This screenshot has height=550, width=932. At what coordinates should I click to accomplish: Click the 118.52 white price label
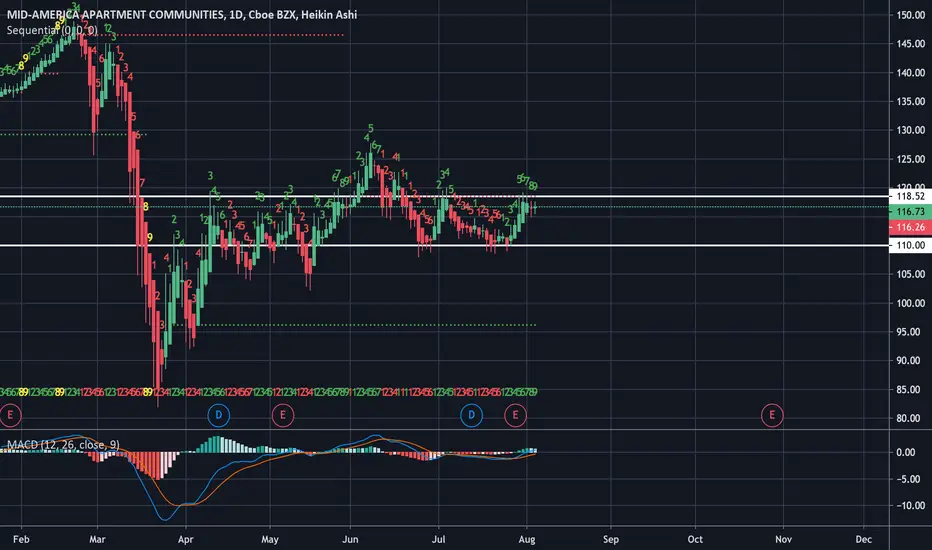click(910, 196)
